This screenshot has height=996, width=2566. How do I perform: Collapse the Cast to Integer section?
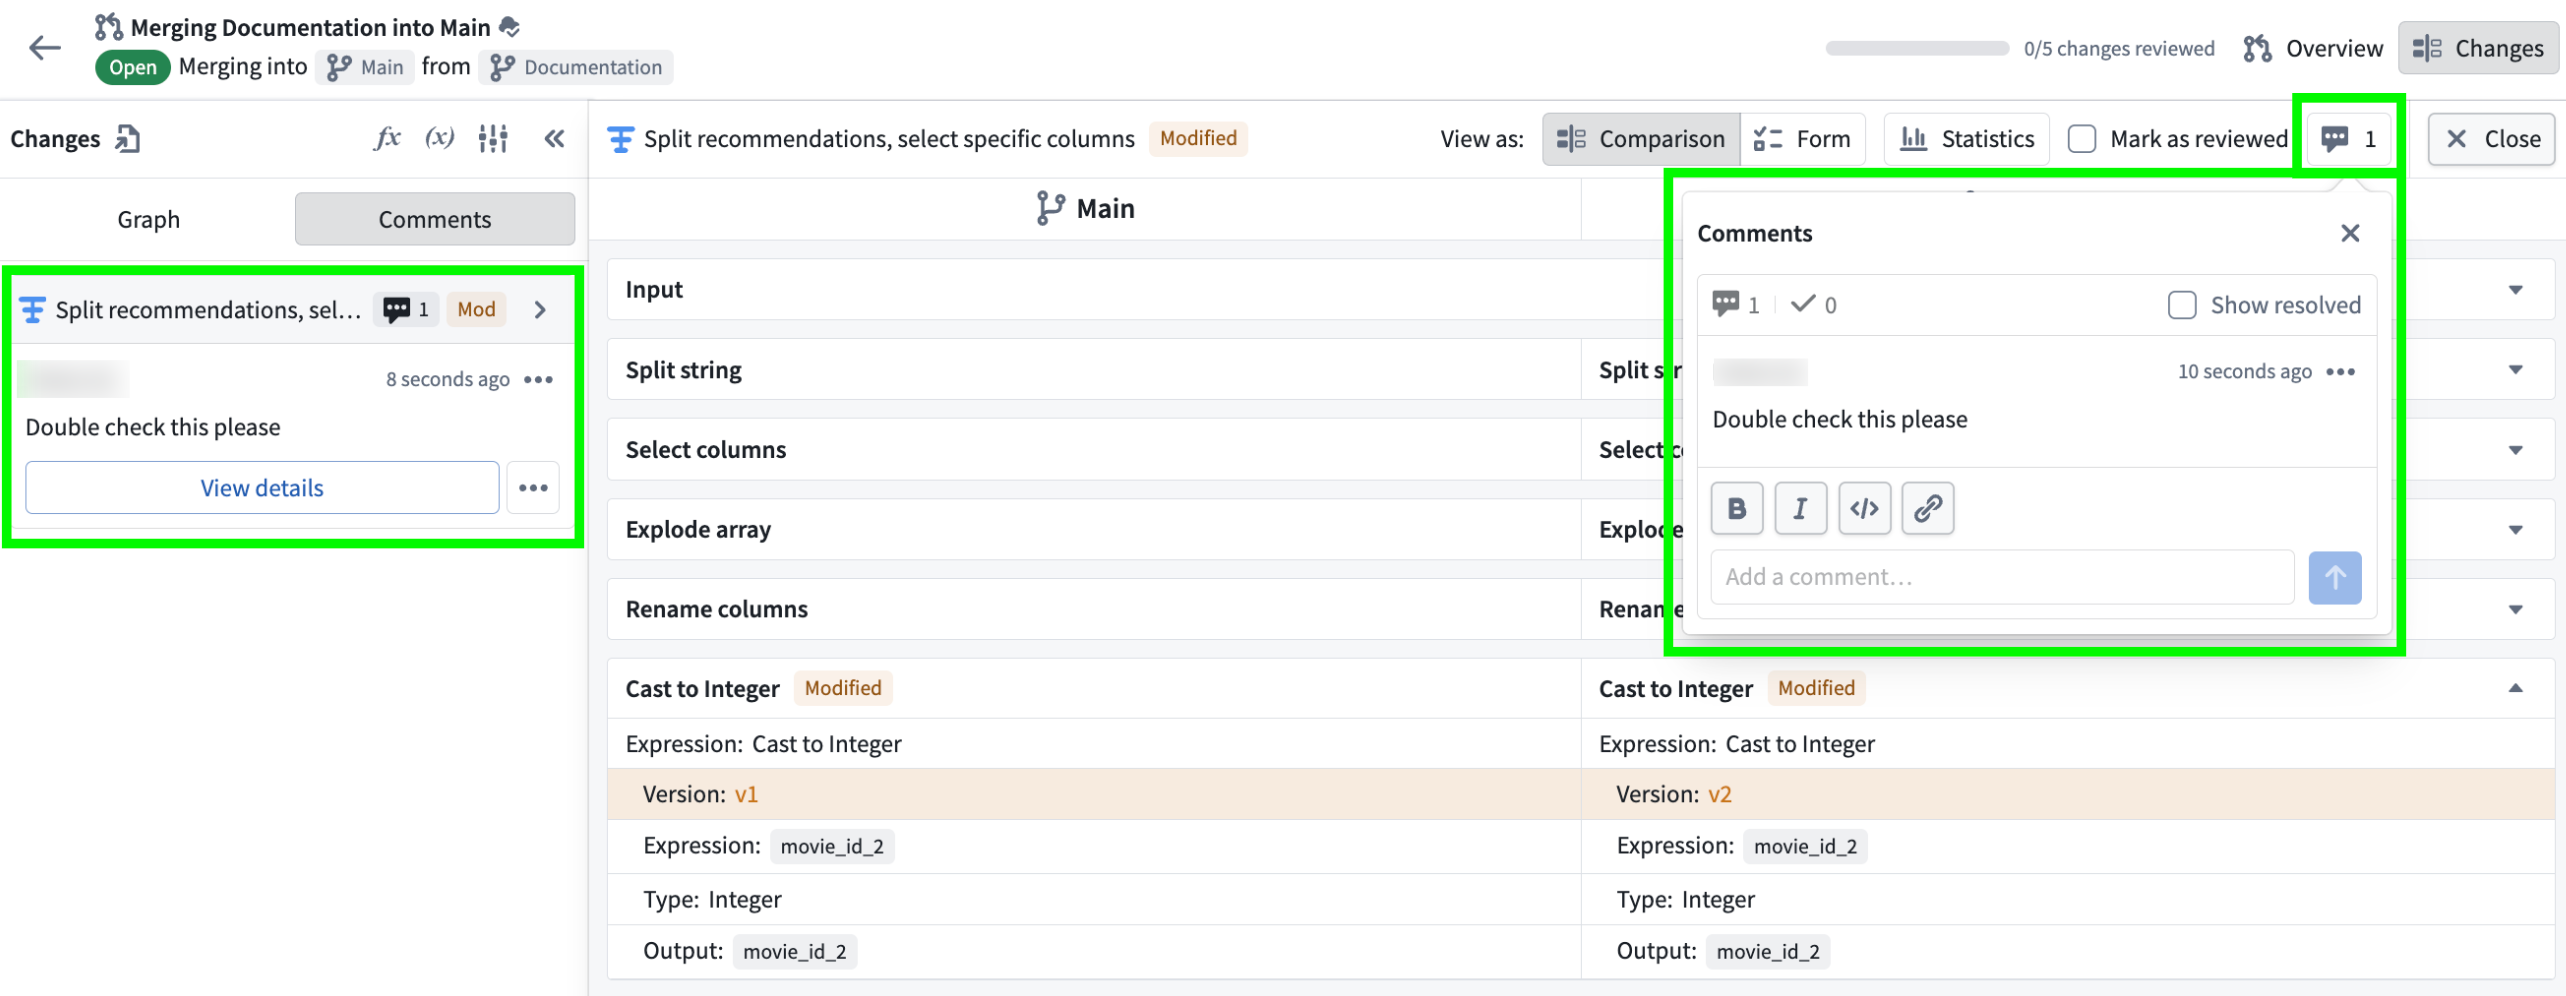[2516, 689]
